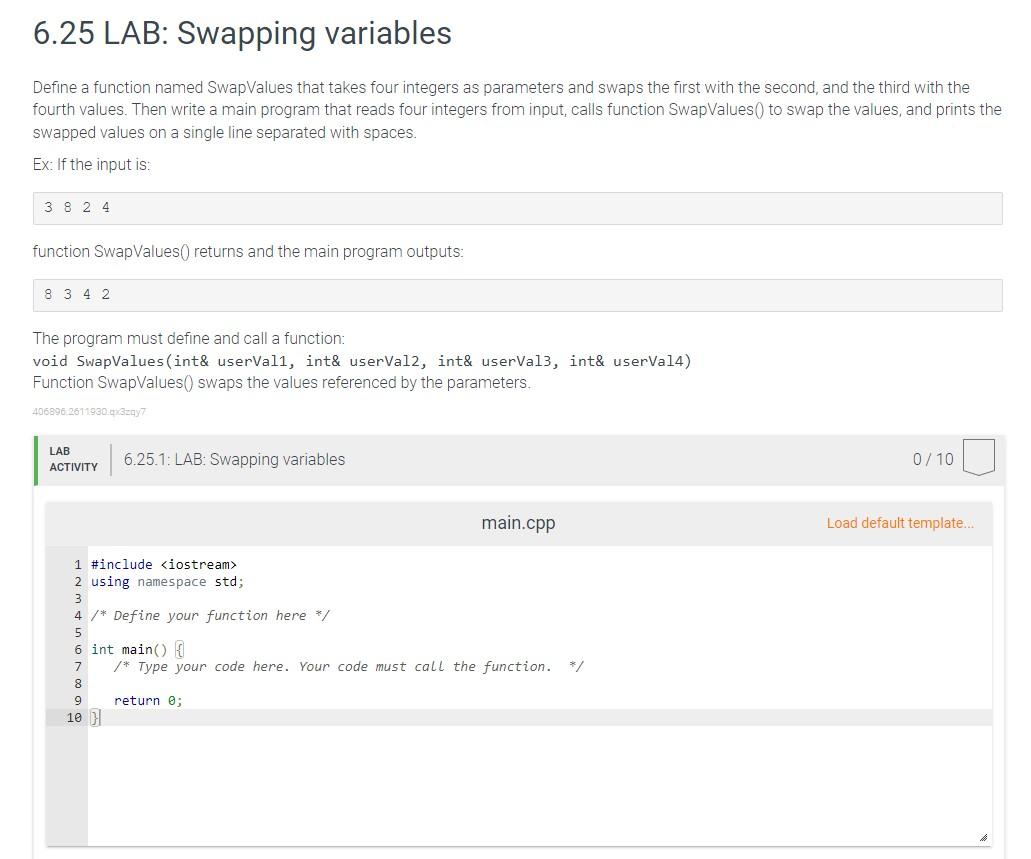The image size is (1031, 859).
Task: Click the 'Type your code here' comment line
Action: click(348, 666)
